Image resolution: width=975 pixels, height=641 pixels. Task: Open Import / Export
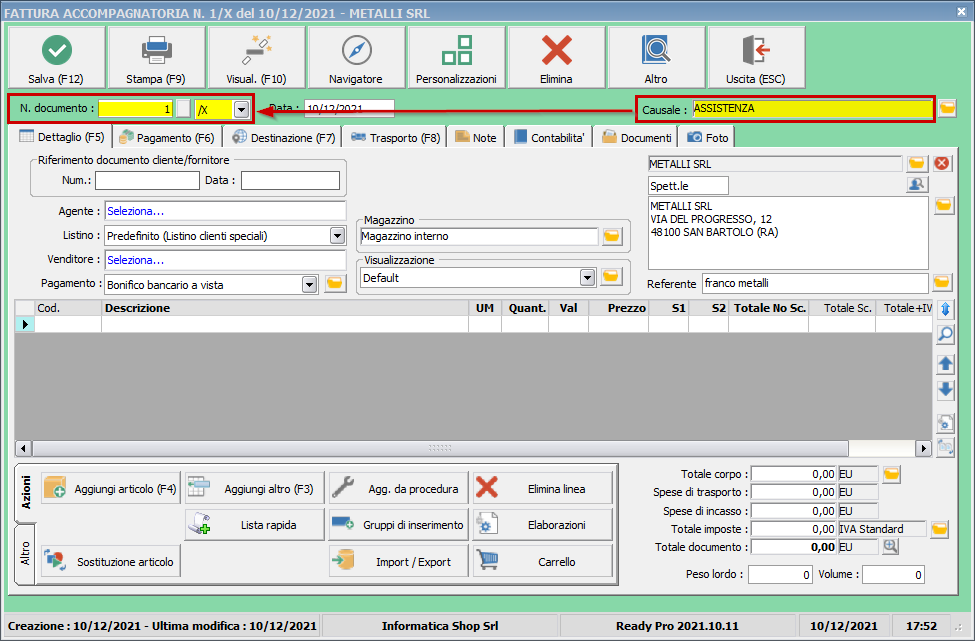(399, 561)
